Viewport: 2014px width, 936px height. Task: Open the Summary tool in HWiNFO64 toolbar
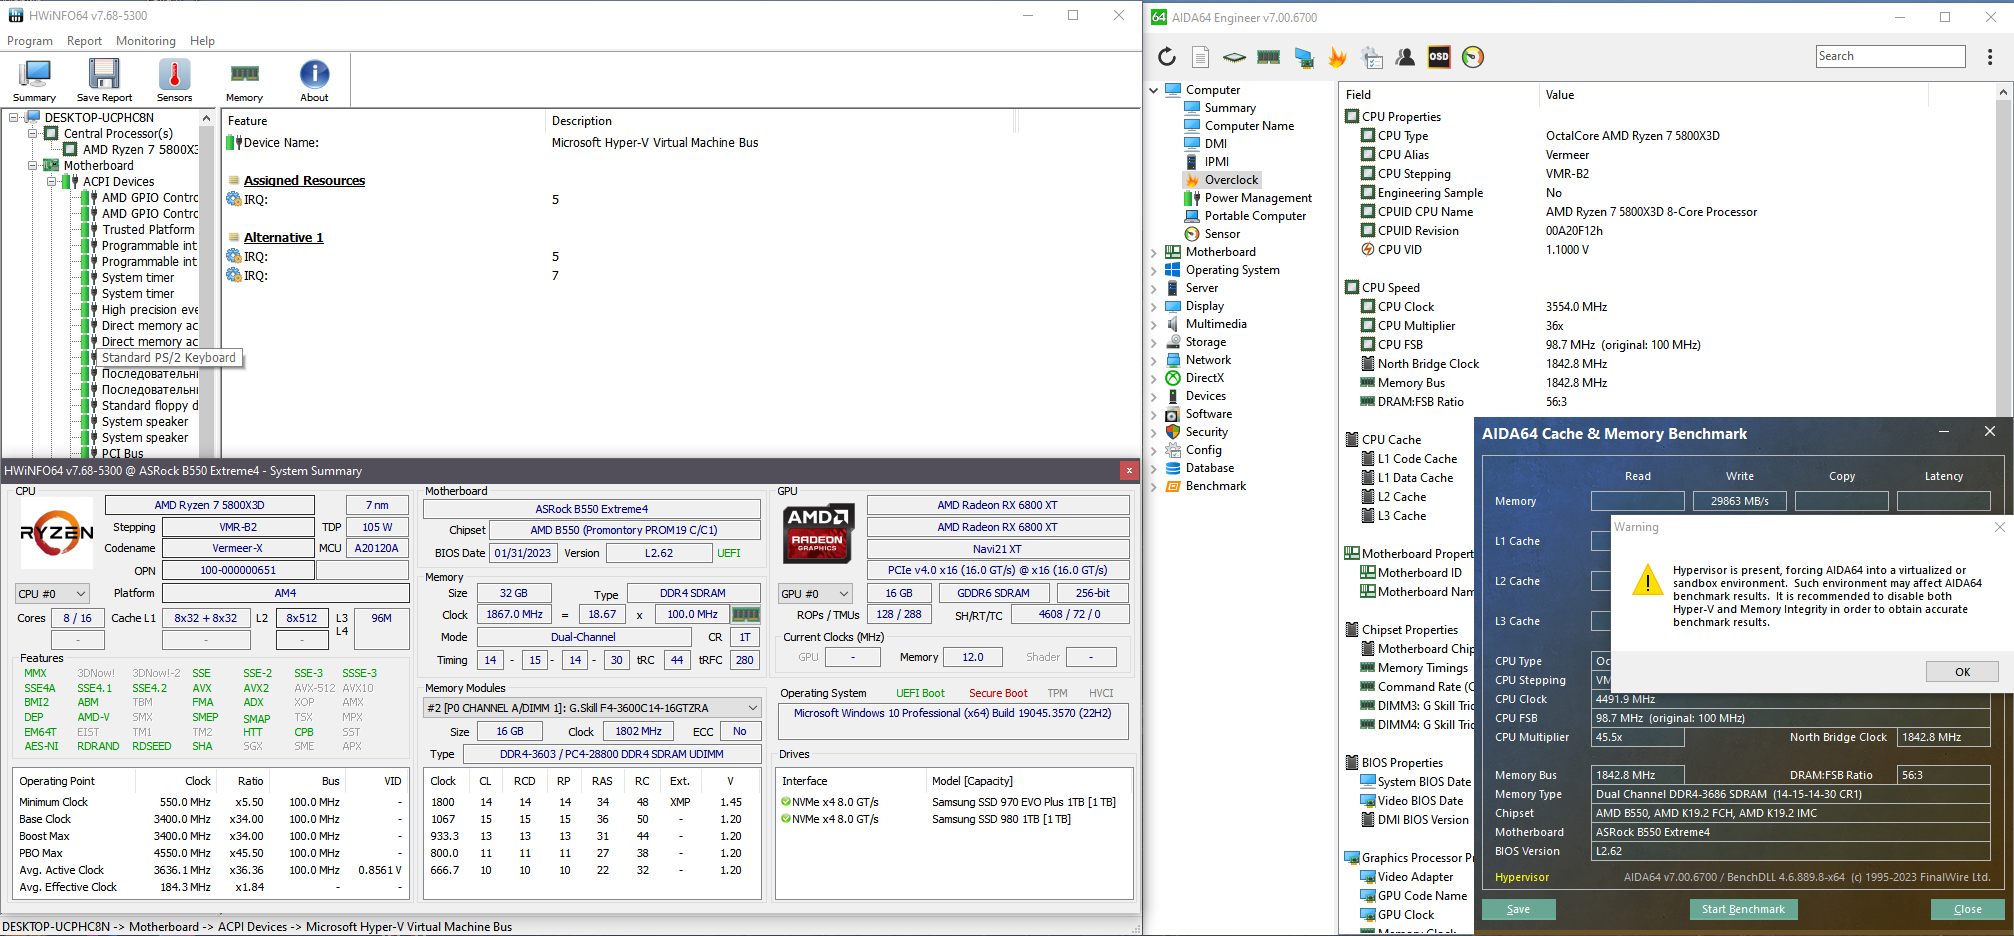[x=35, y=80]
